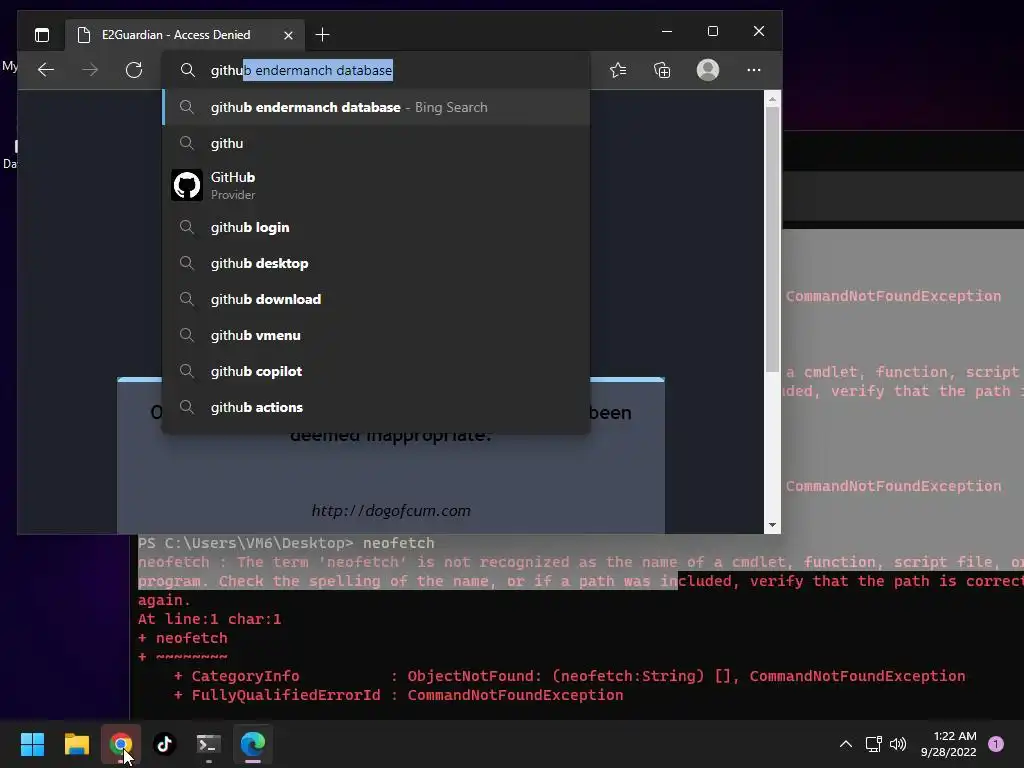Viewport: 1024px width, 768px height.
Task: Click the Edge page scrollbar up arrow
Action: tap(773, 100)
